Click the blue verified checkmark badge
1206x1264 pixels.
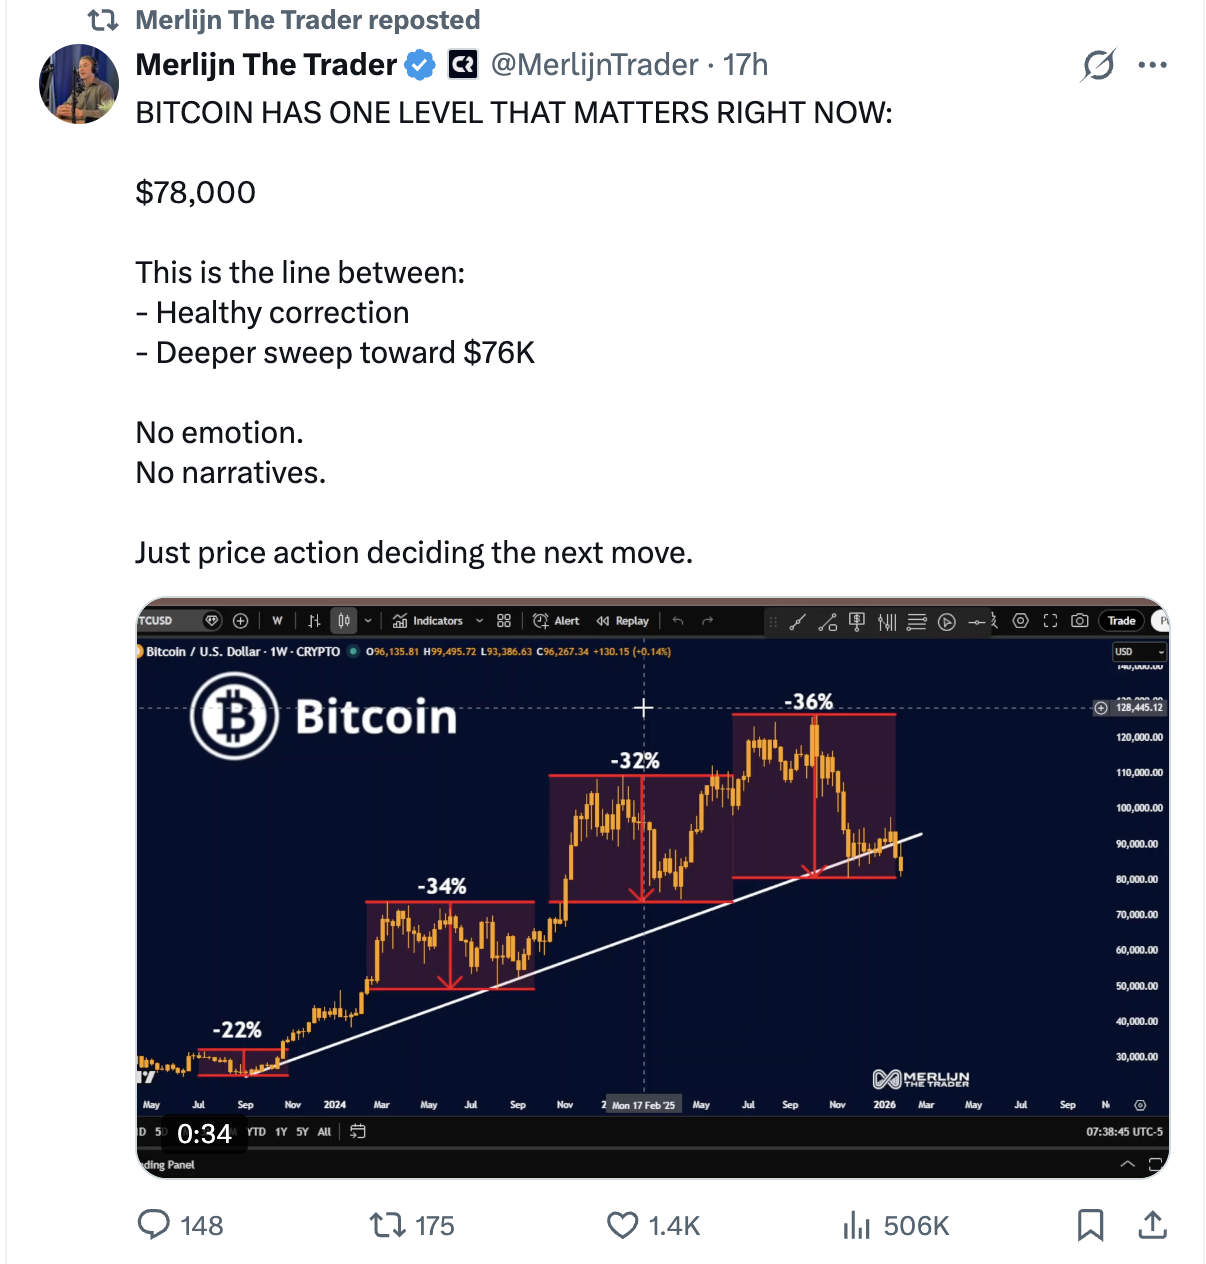[420, 65]
